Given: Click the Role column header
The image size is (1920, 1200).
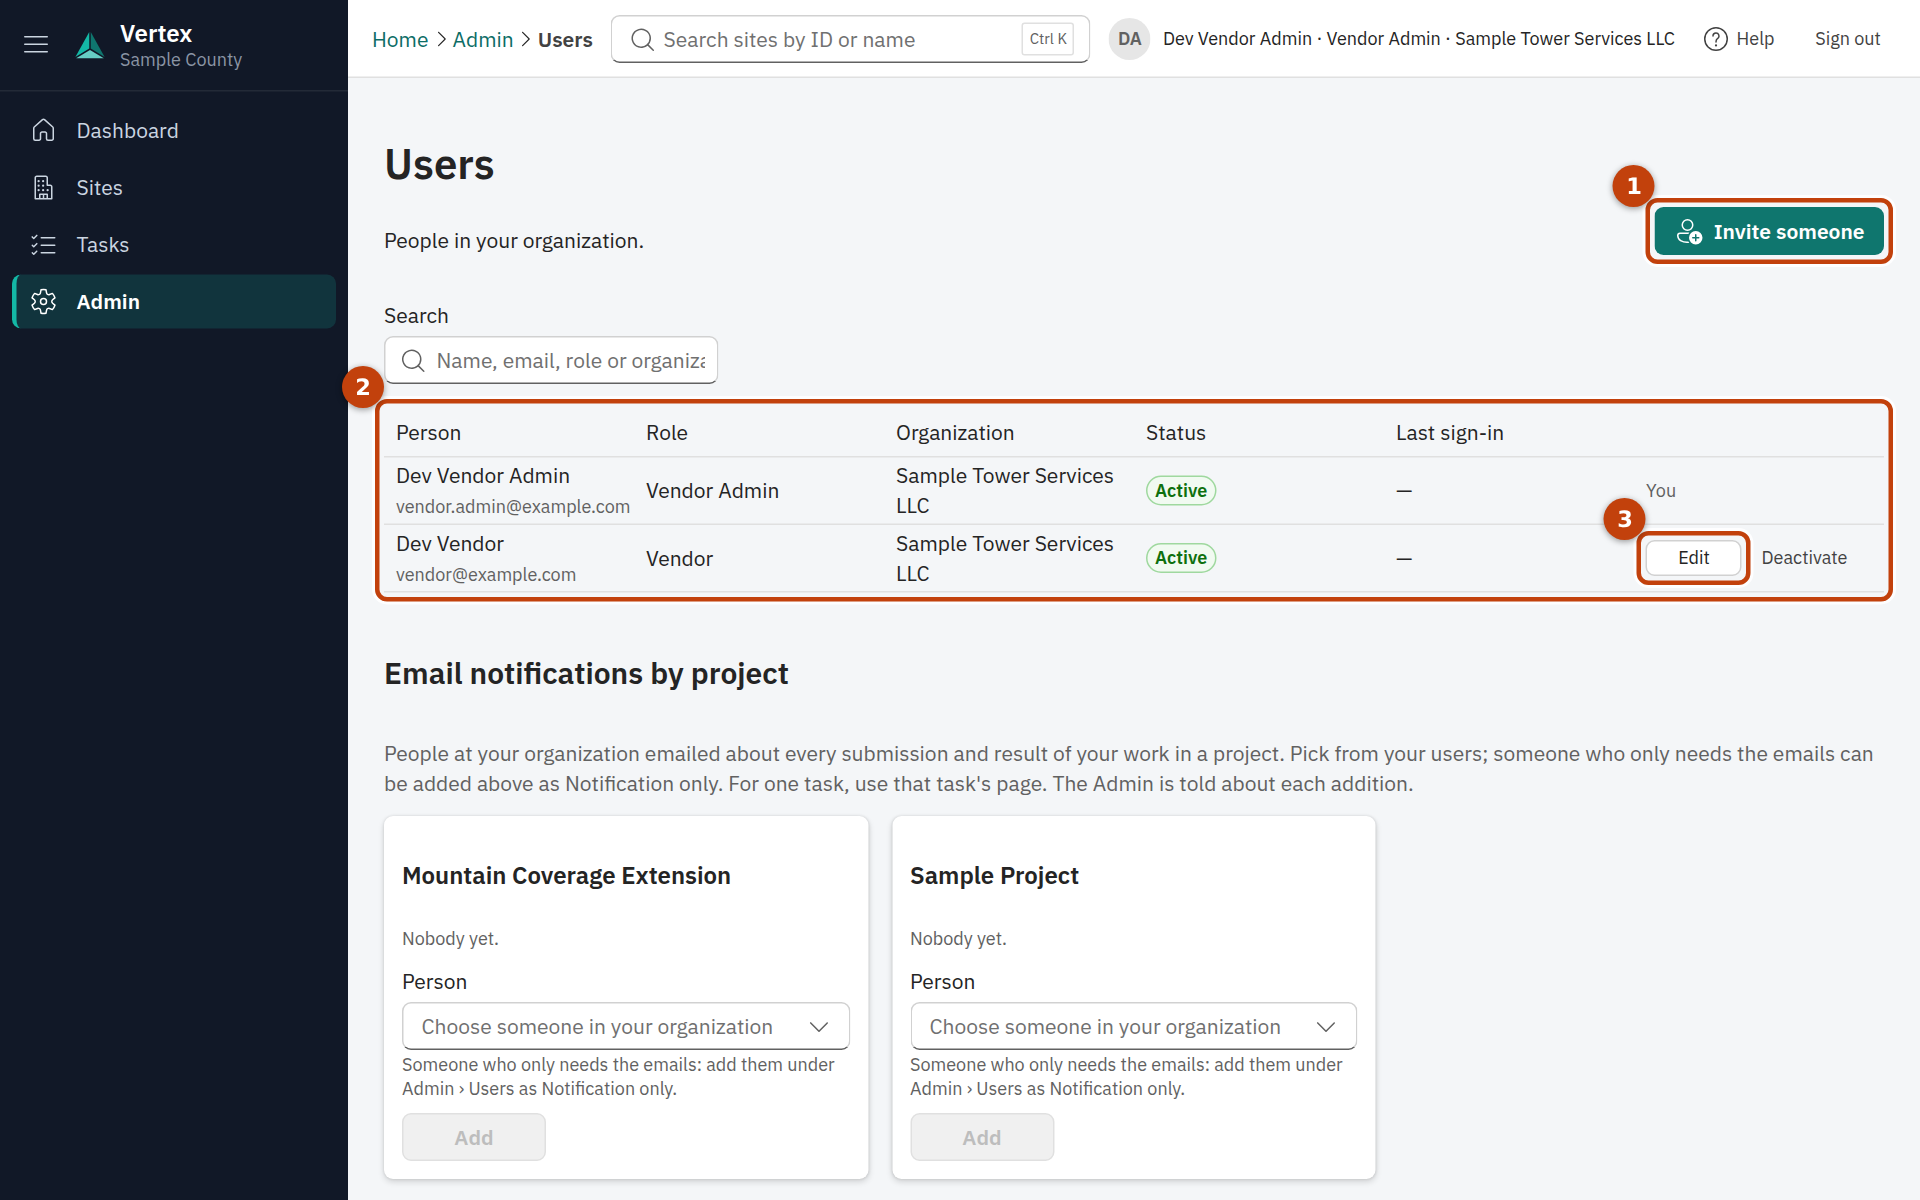Looking at the screenshot, I should 667,433.
